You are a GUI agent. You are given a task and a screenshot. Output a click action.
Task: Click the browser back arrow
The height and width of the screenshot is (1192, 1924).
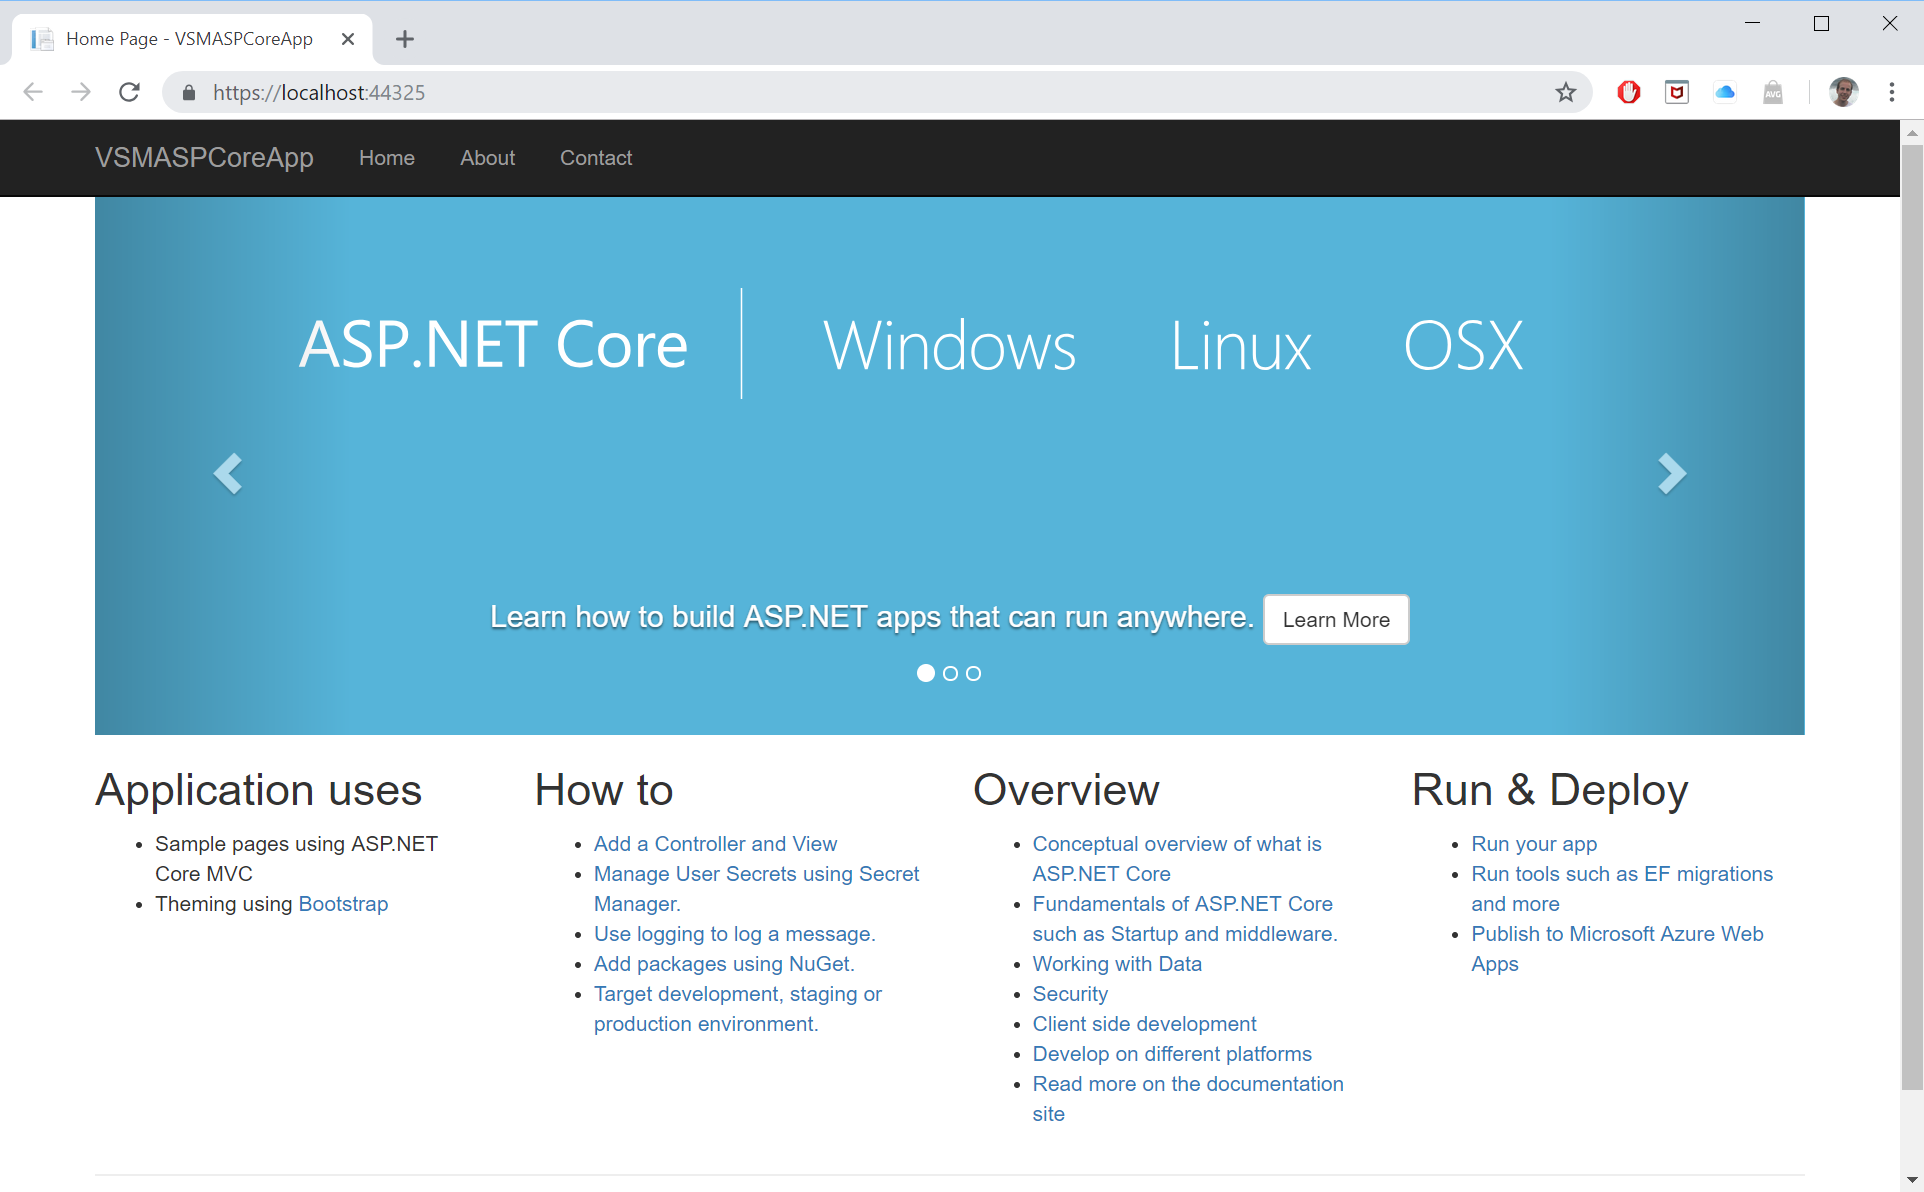pyautogui.click(x=33, y=92)
